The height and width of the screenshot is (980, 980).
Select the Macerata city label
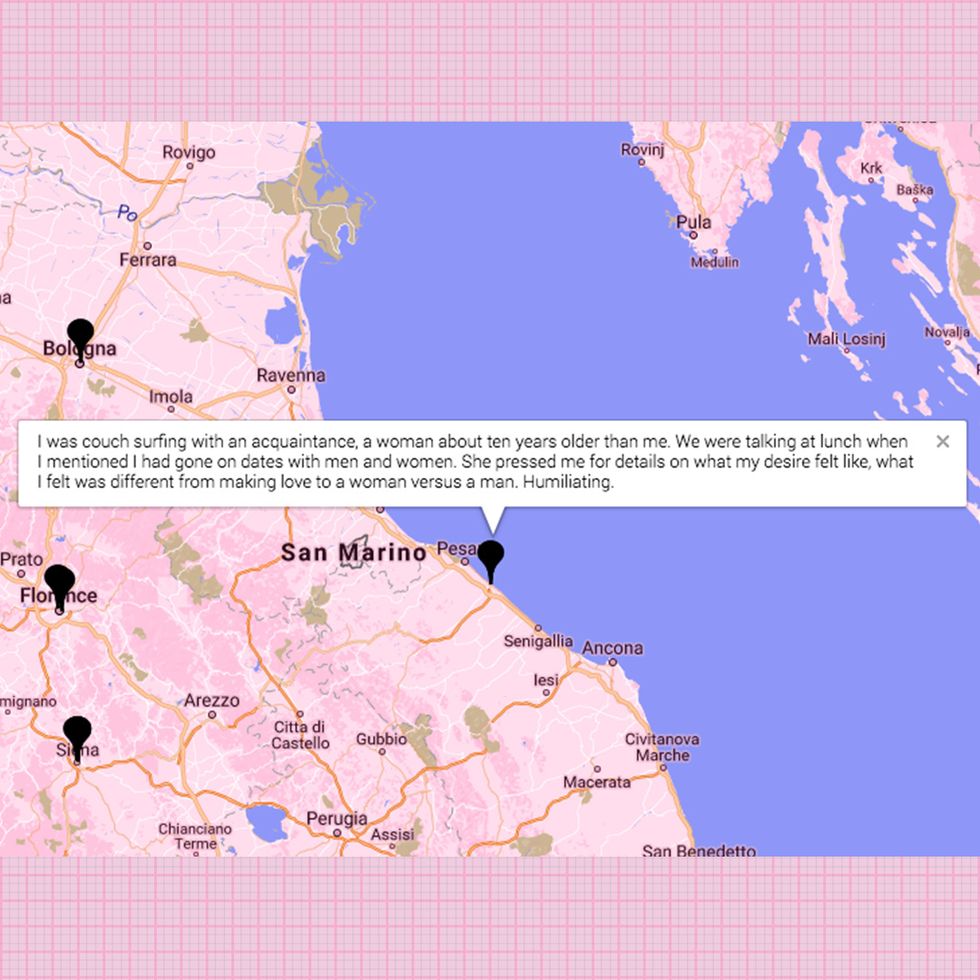pyautogui.click(x=596, y=781)
